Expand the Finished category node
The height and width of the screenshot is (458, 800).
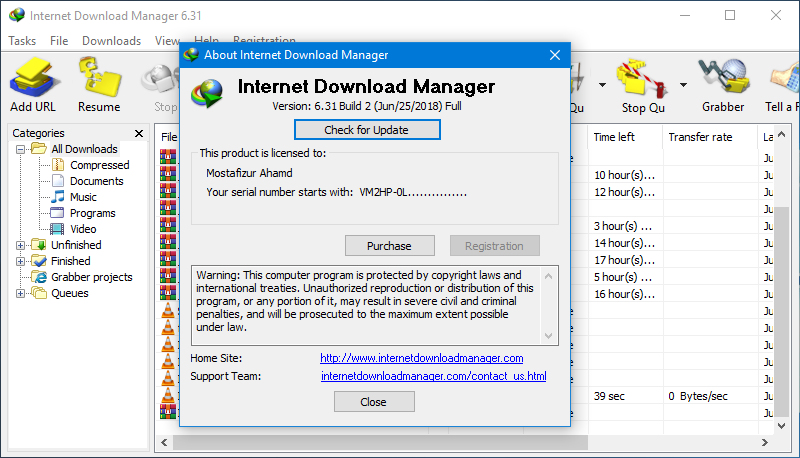(x=20, y=261)
